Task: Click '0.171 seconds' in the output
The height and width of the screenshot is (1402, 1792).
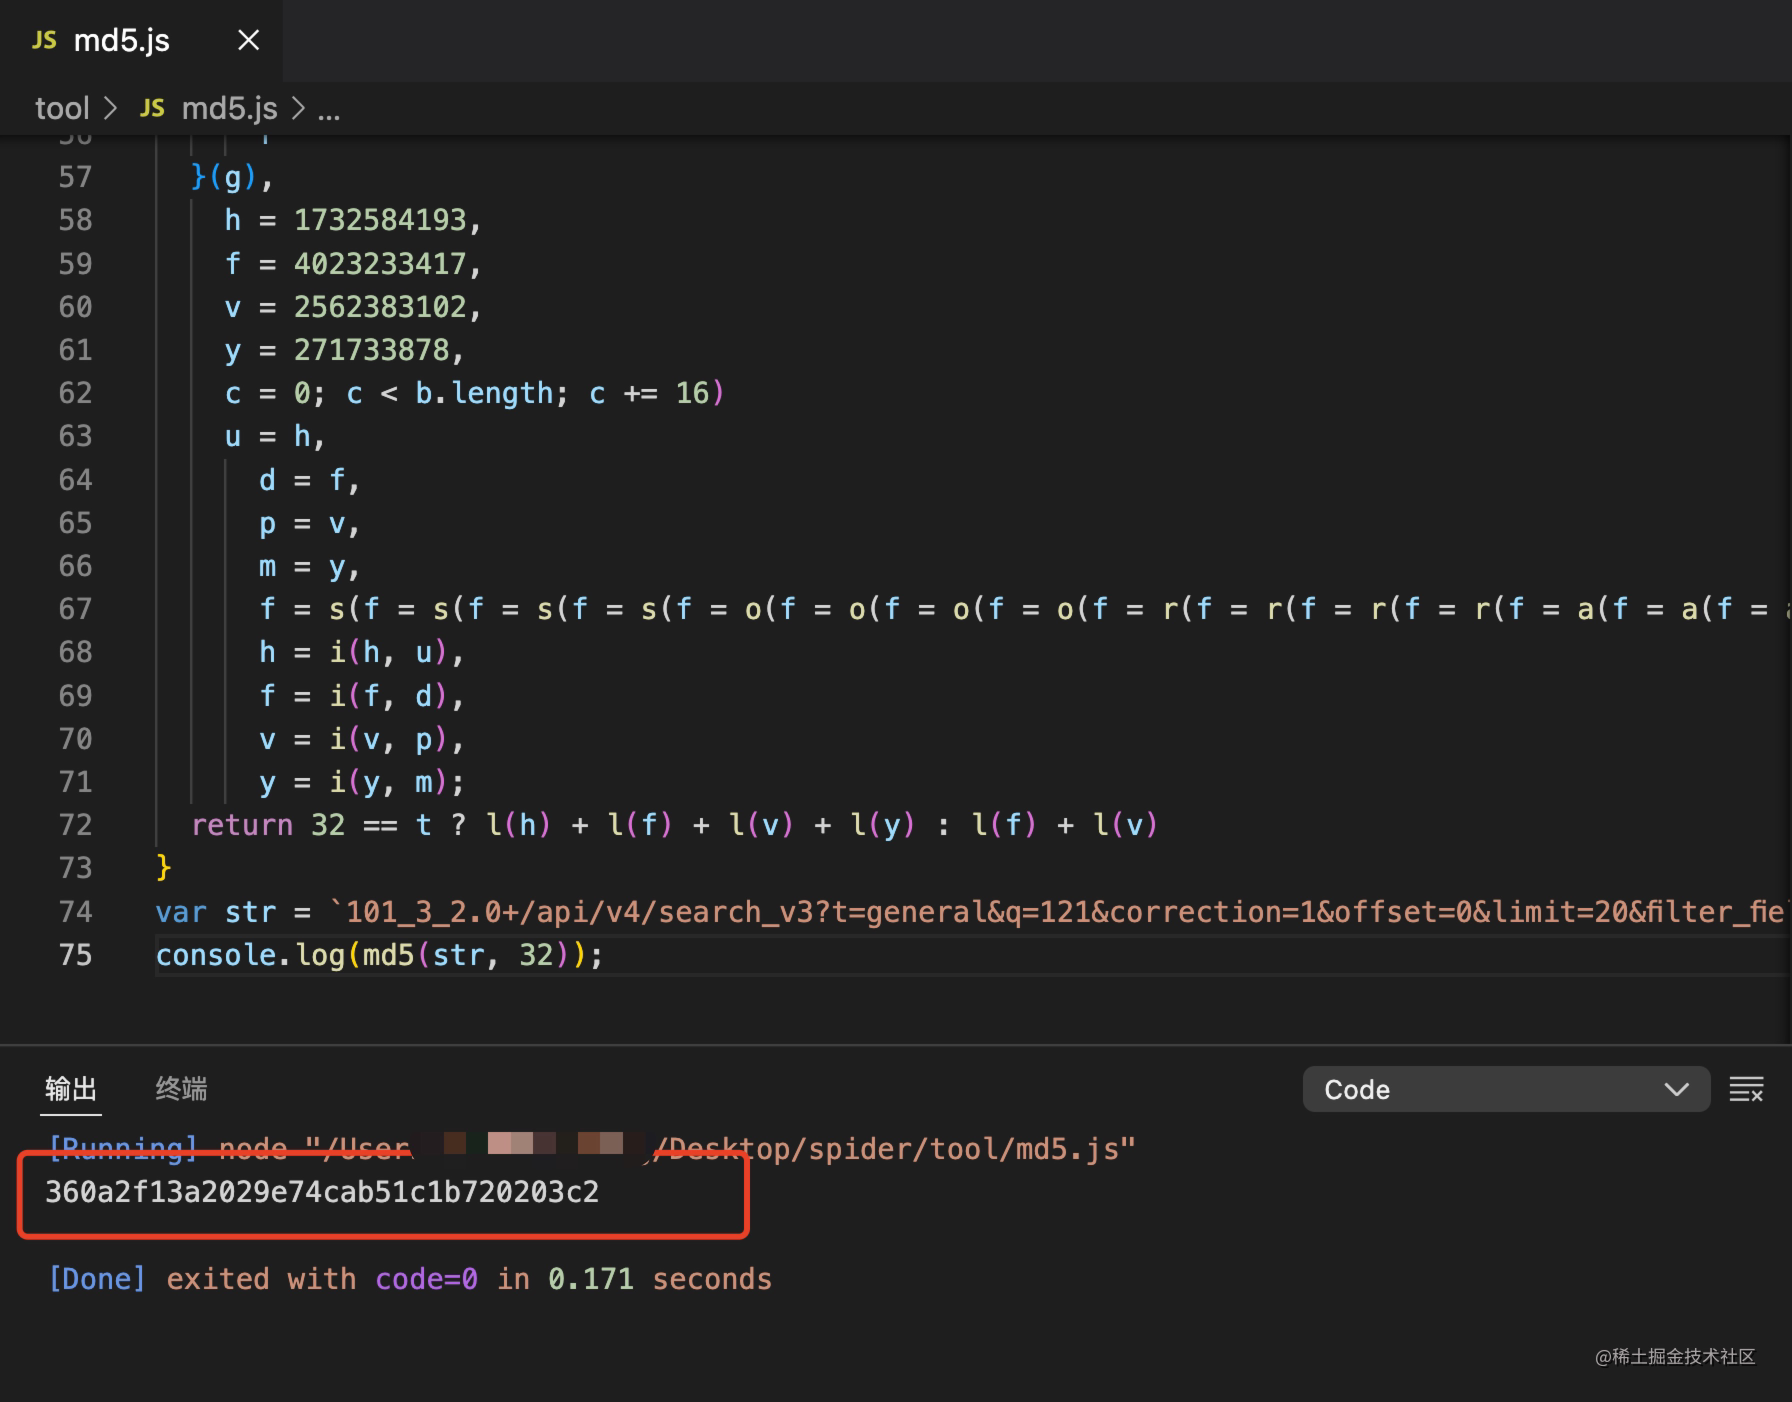Action: point(660,1279)
